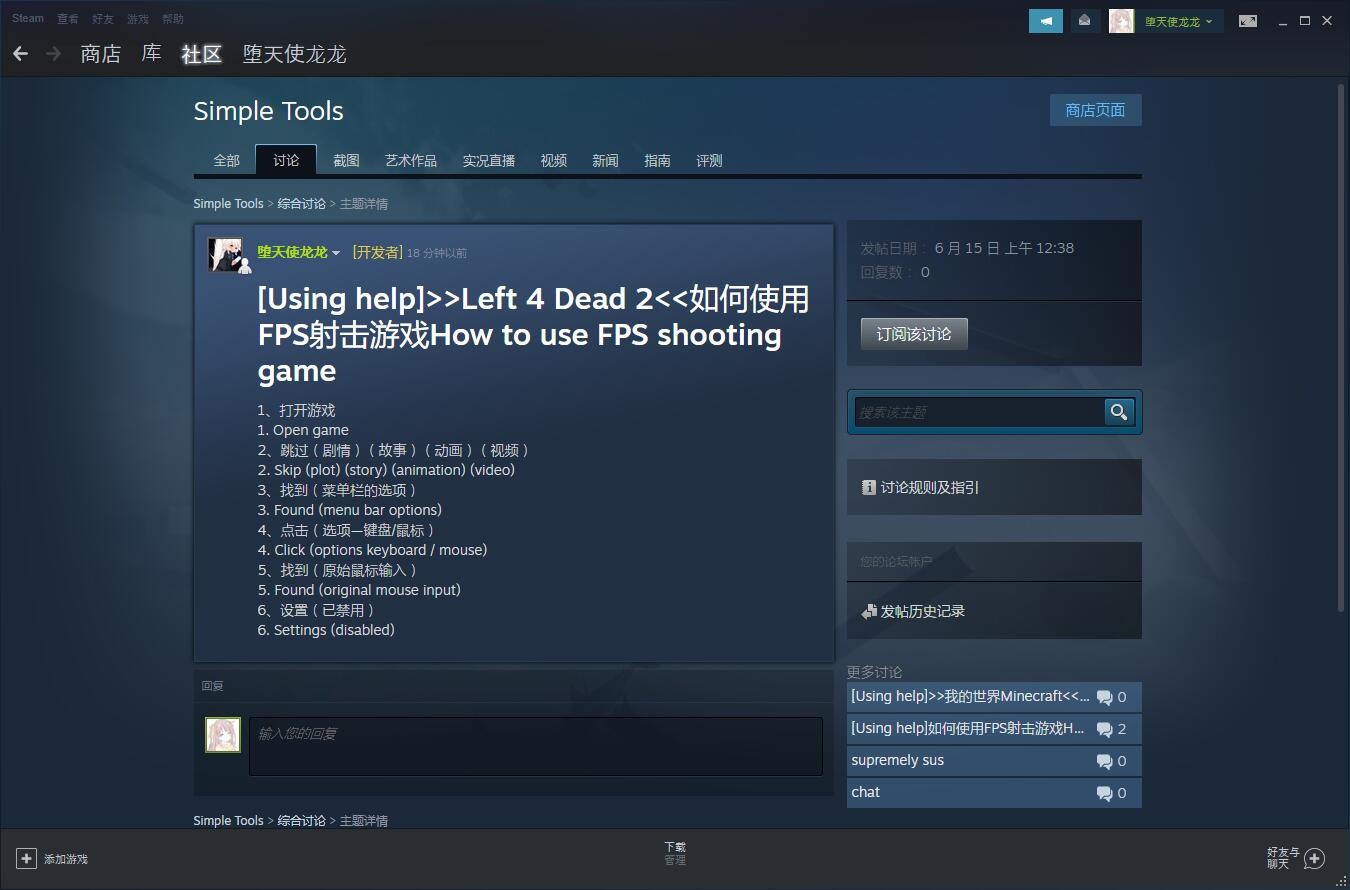
Task: Open the Steam menu
Action: [27, 17]
